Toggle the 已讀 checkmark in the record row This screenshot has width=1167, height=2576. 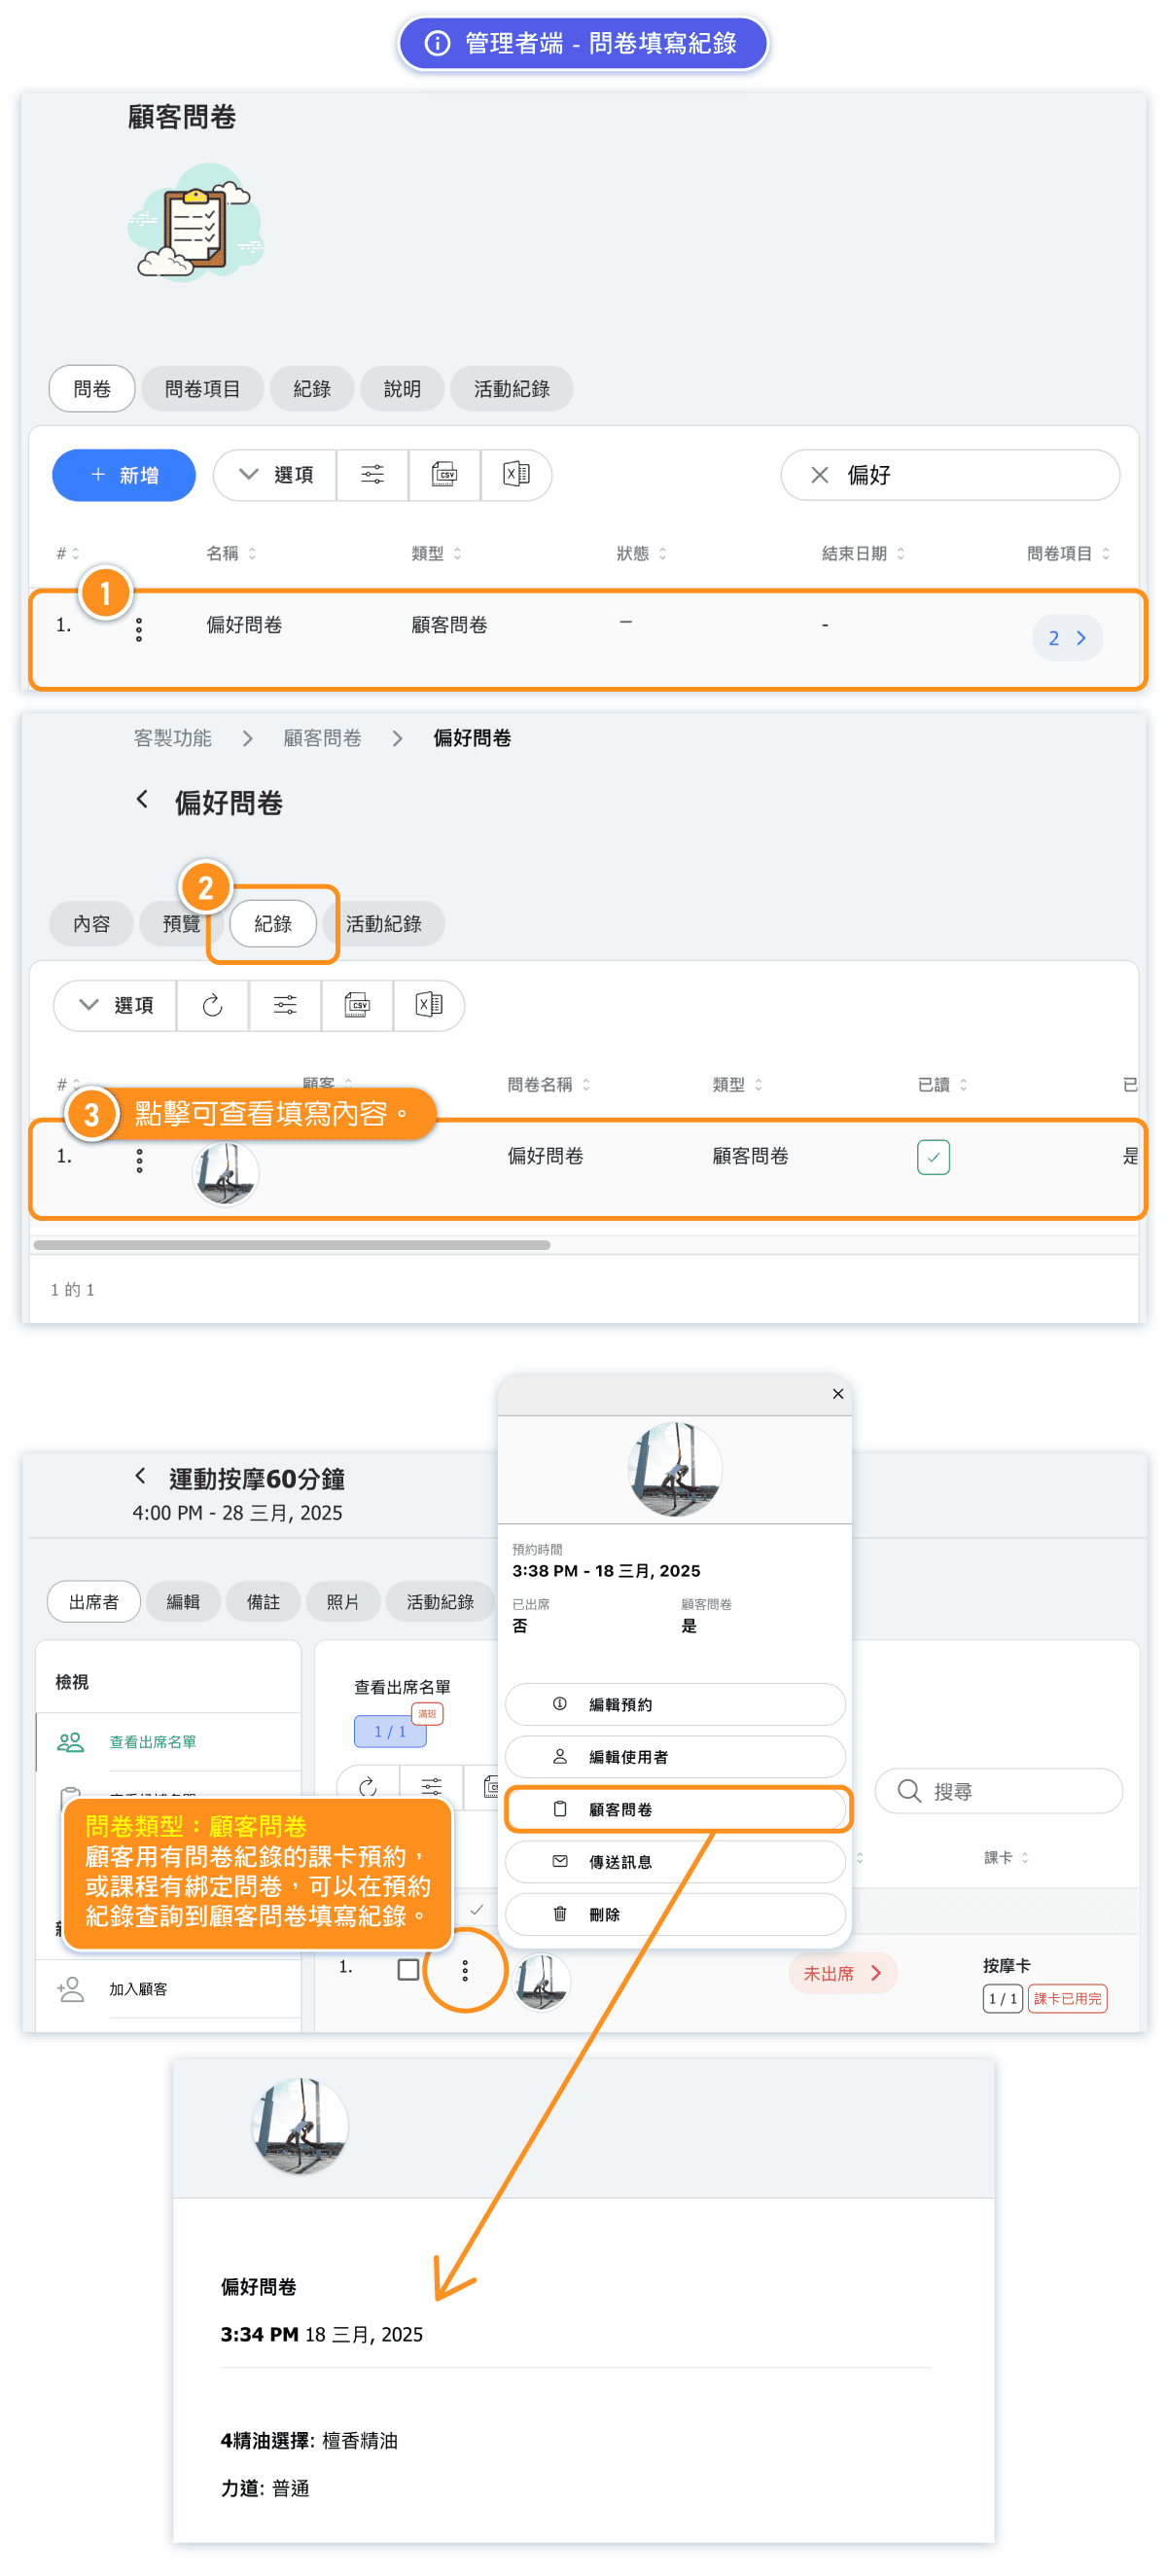[932, 1157]
